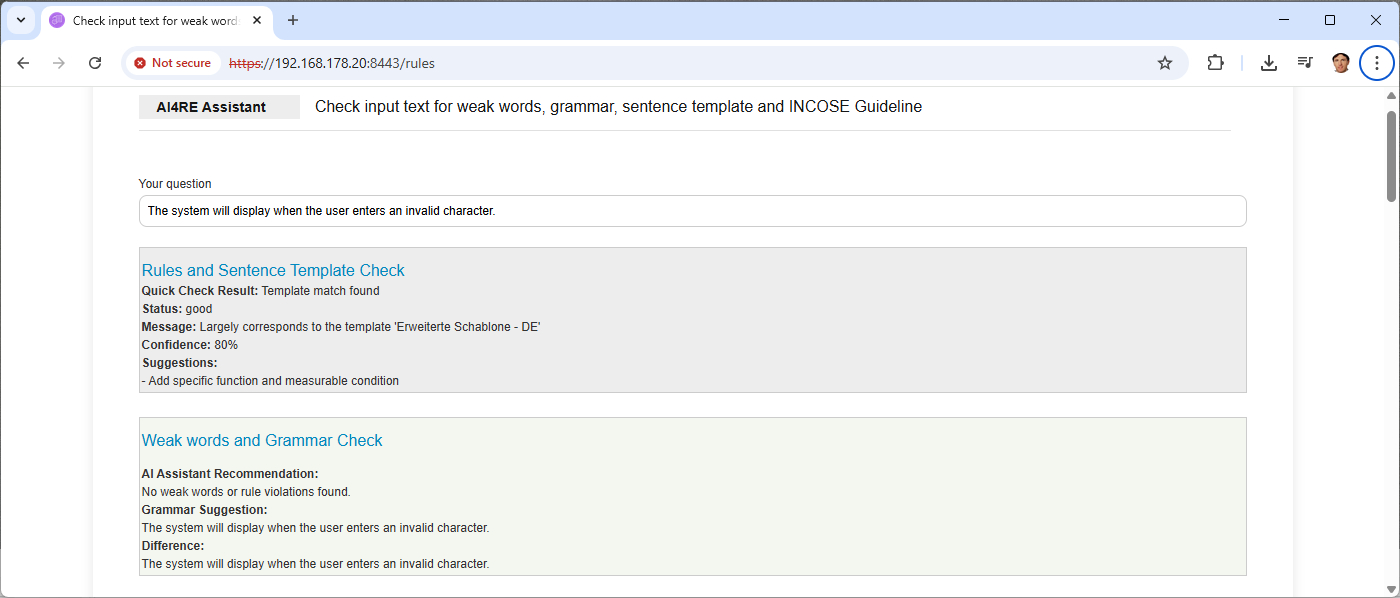Screen dimensions: 1400x598
Task: Click the disabled forward navigation arrow
Action: coord(59,62)
